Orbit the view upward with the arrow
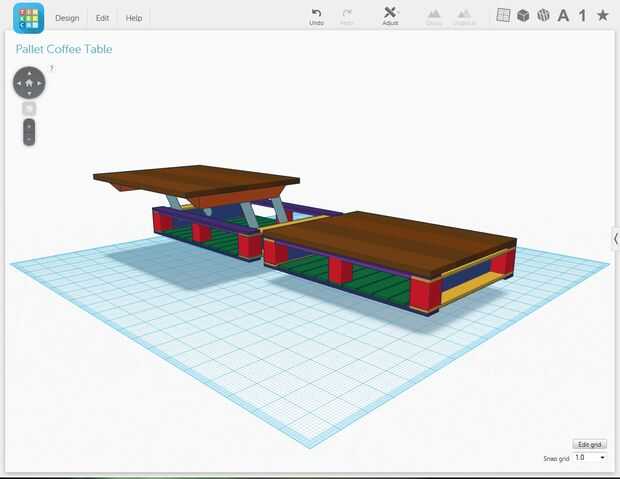Viewport: 620px width, 479px height. point(29,74)
